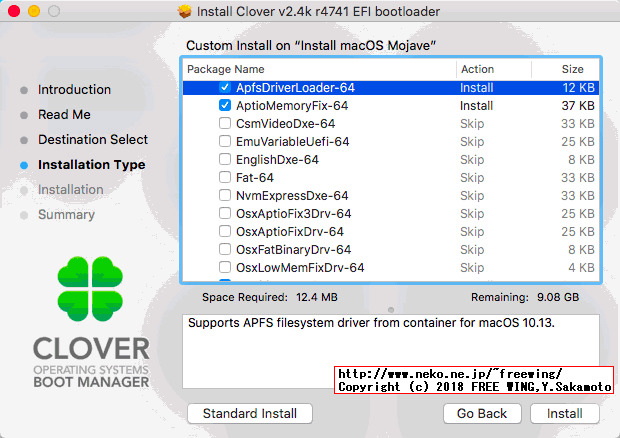This screenshot has height=438, width=620.
Task: Tick the EmuVariableUefi-64 checkbox
Action: [225, 142]
